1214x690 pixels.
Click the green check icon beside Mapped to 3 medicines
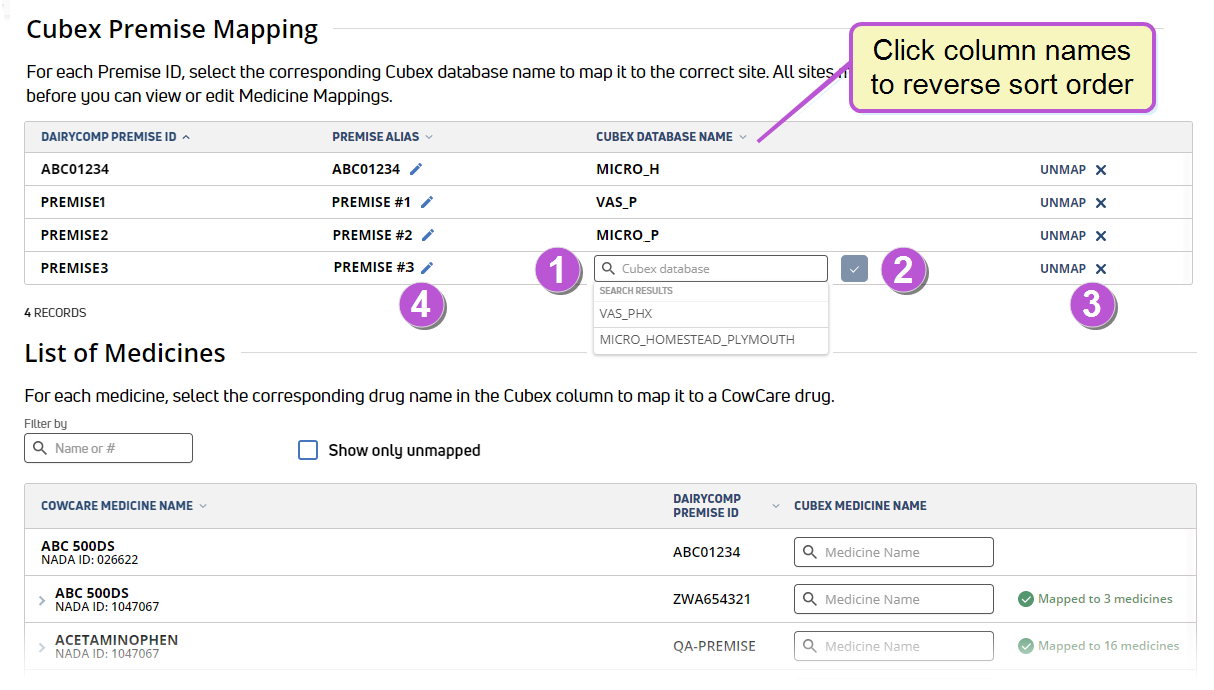tap(1025, 599)
